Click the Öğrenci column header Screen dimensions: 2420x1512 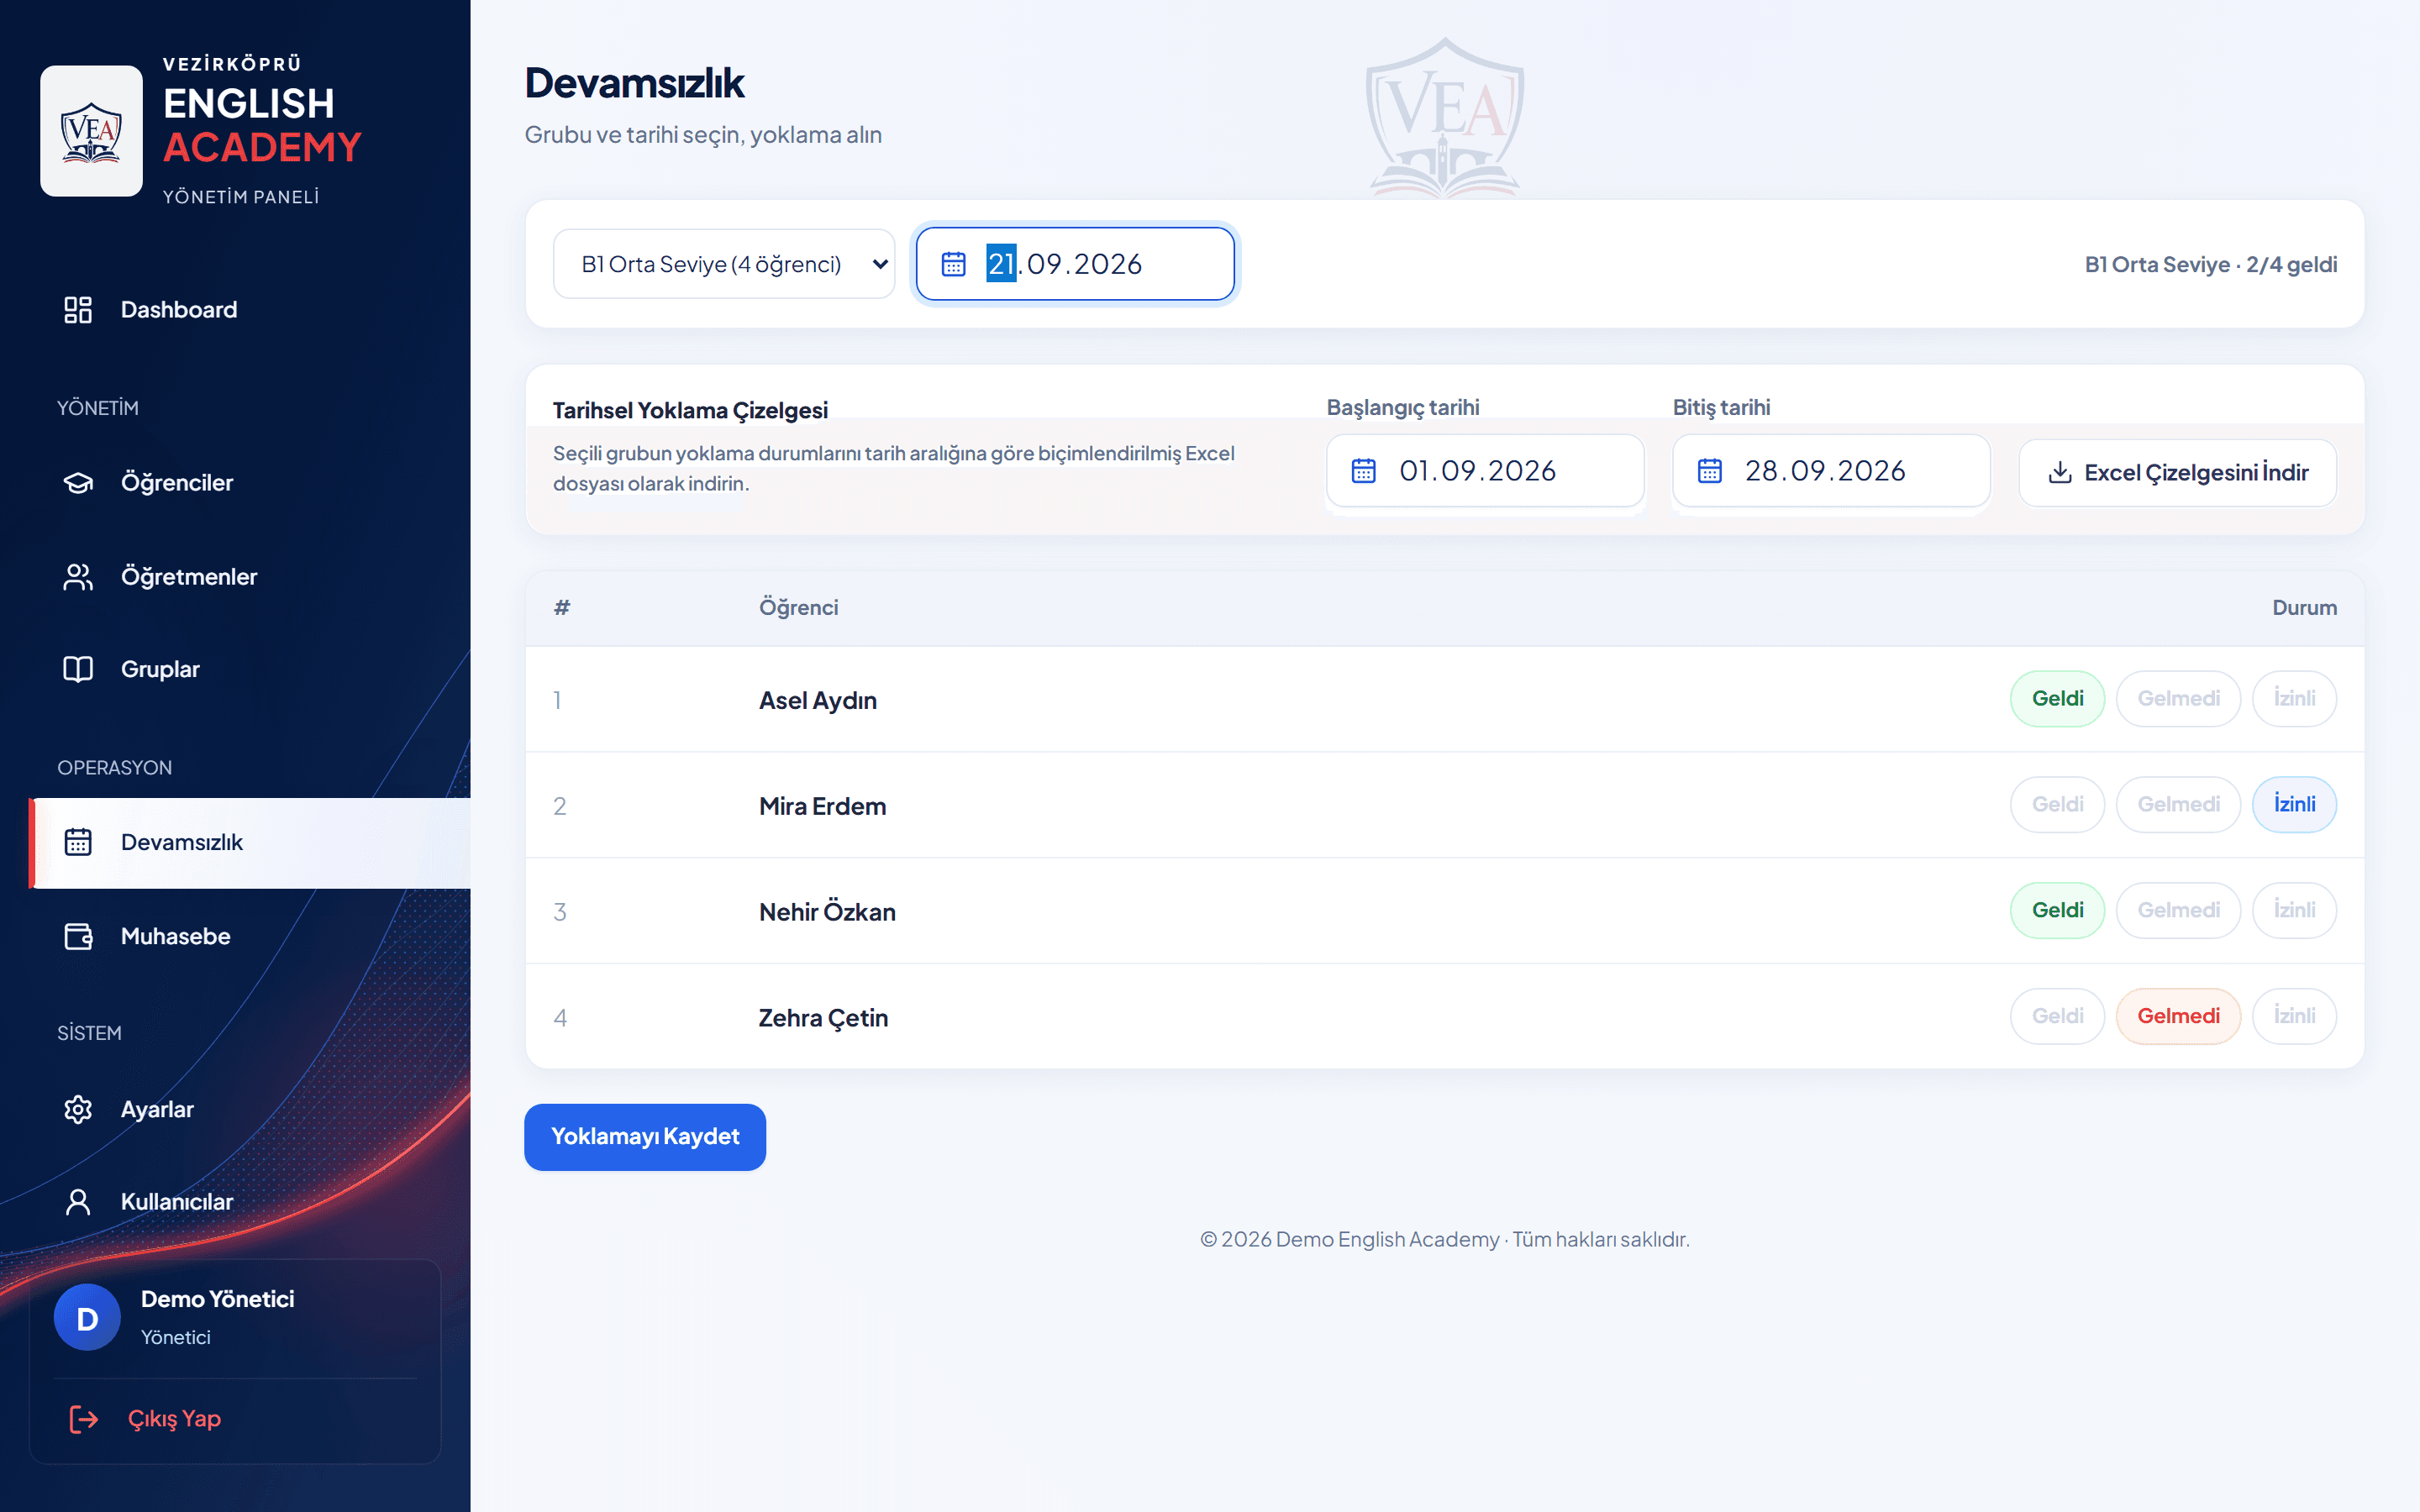pos(798,608)
